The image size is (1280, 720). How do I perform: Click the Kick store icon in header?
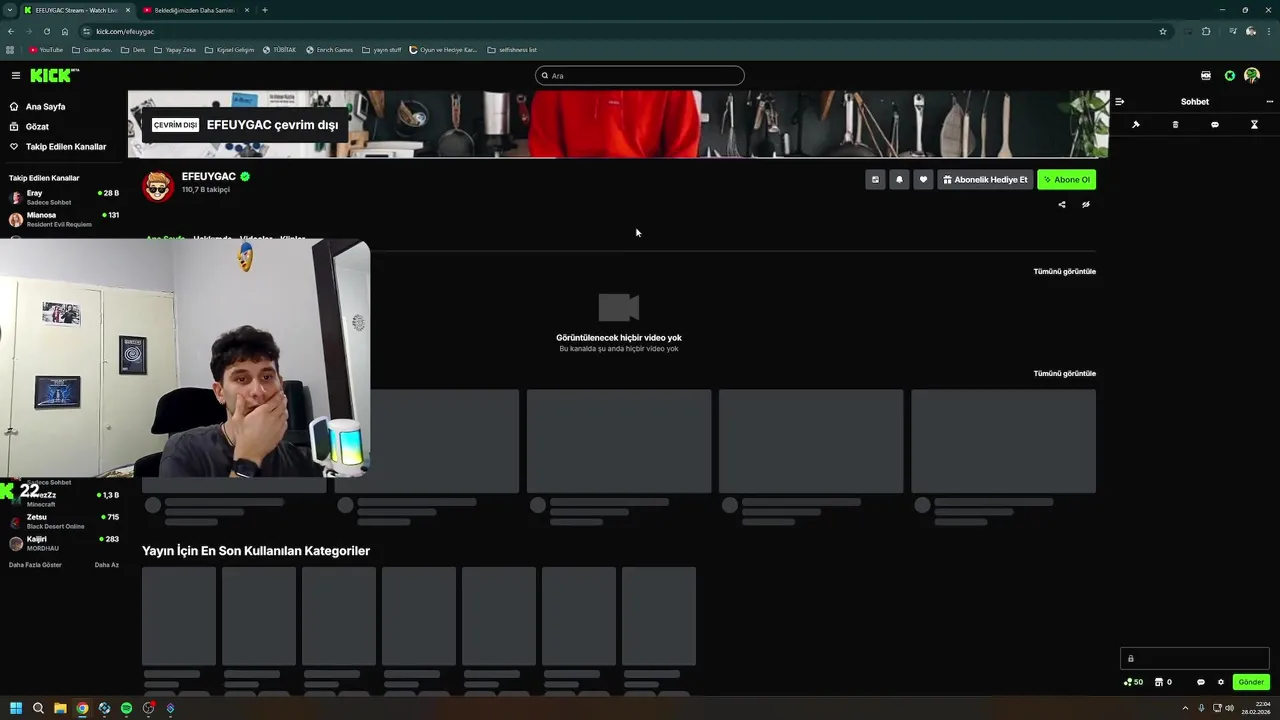(1206, 75)
